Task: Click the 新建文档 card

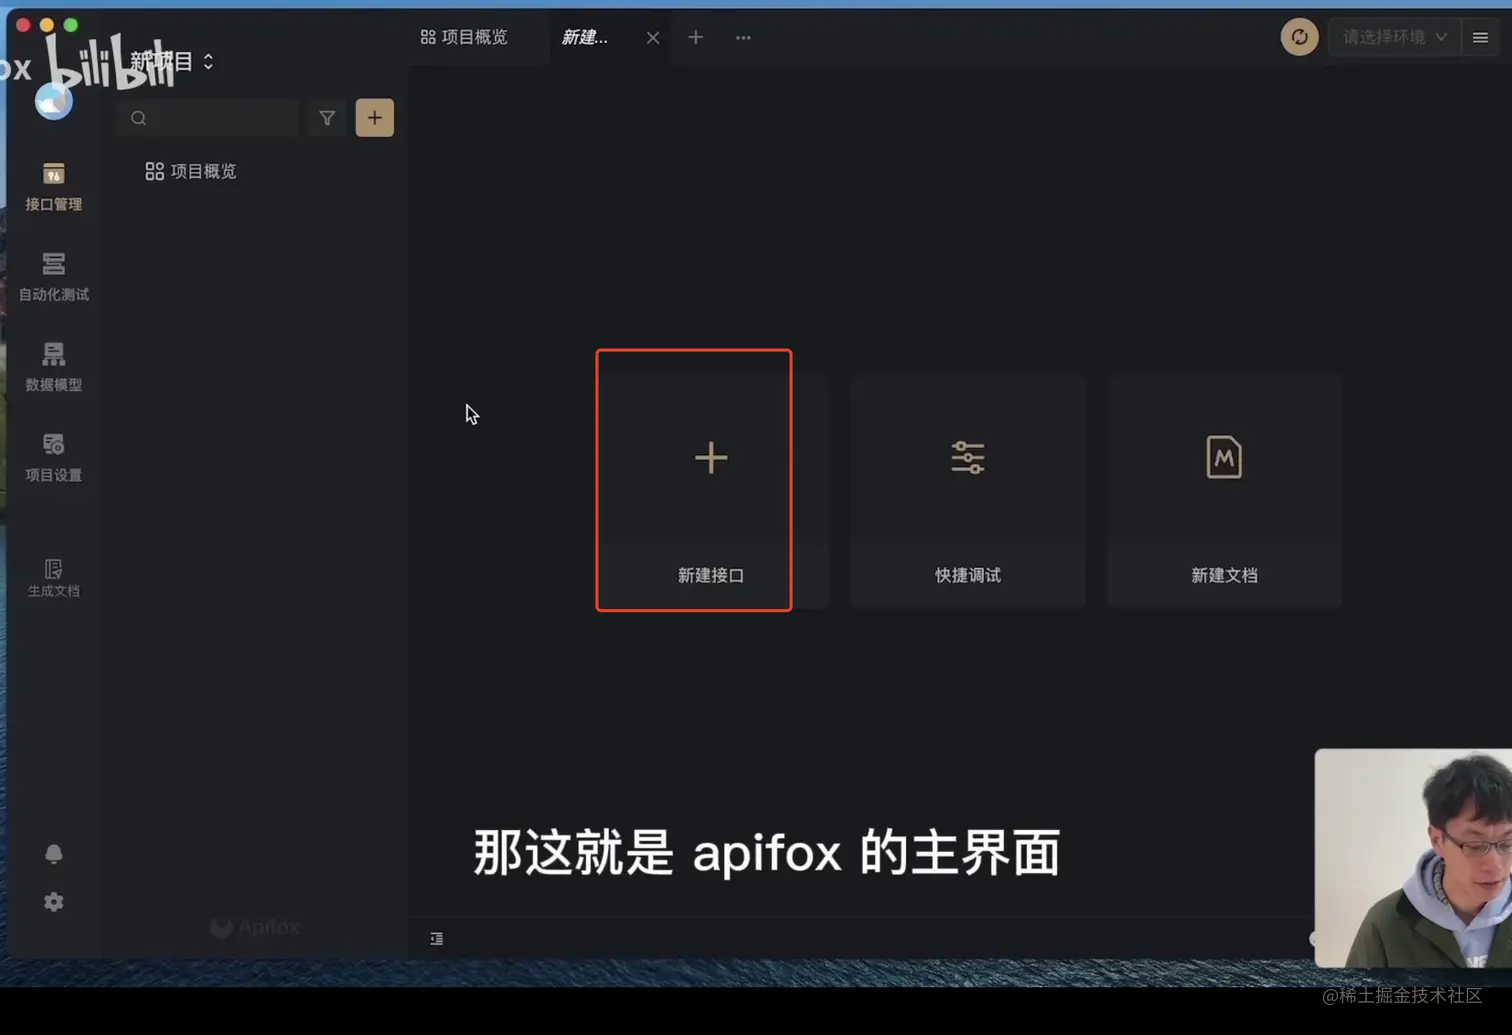Action: click(x=1224, y=490)
